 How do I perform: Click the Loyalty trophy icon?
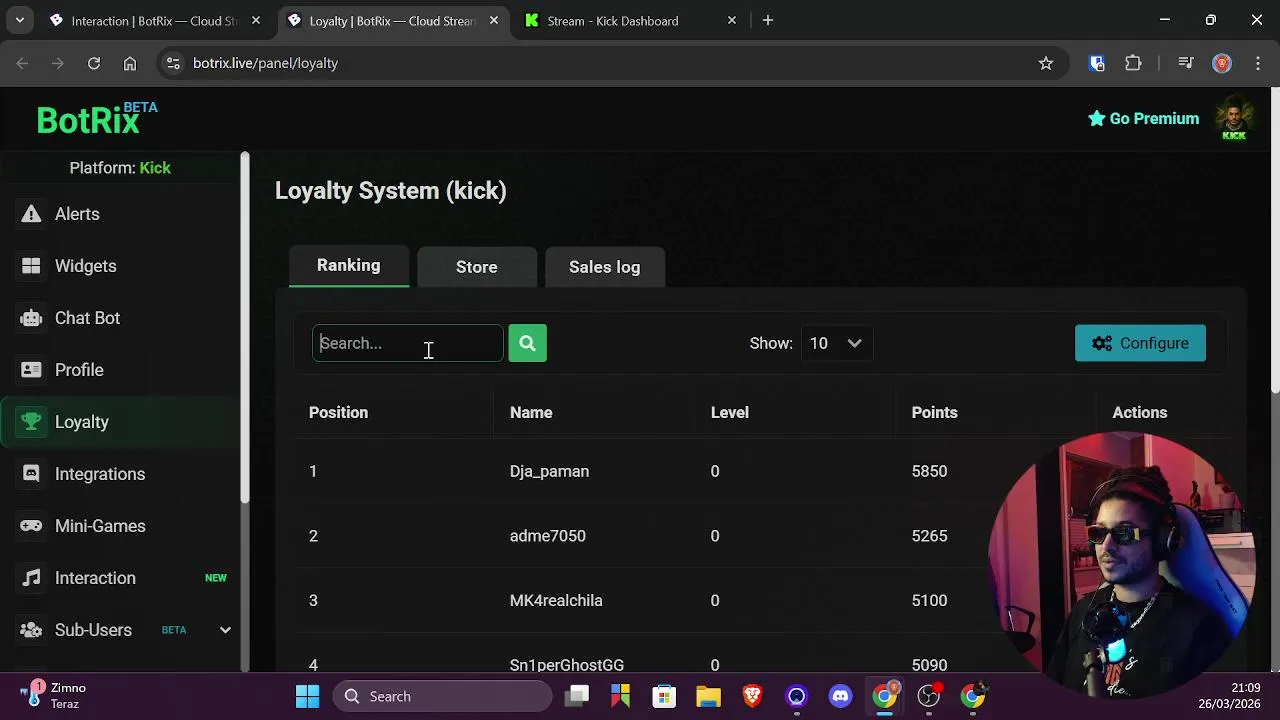click(31, 422)
